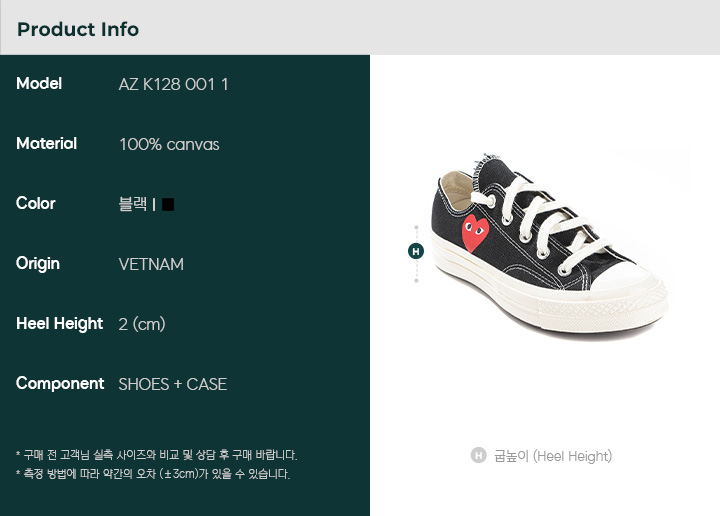Click the Origin label
Viewport: 720px width, 516px height.
38,264
